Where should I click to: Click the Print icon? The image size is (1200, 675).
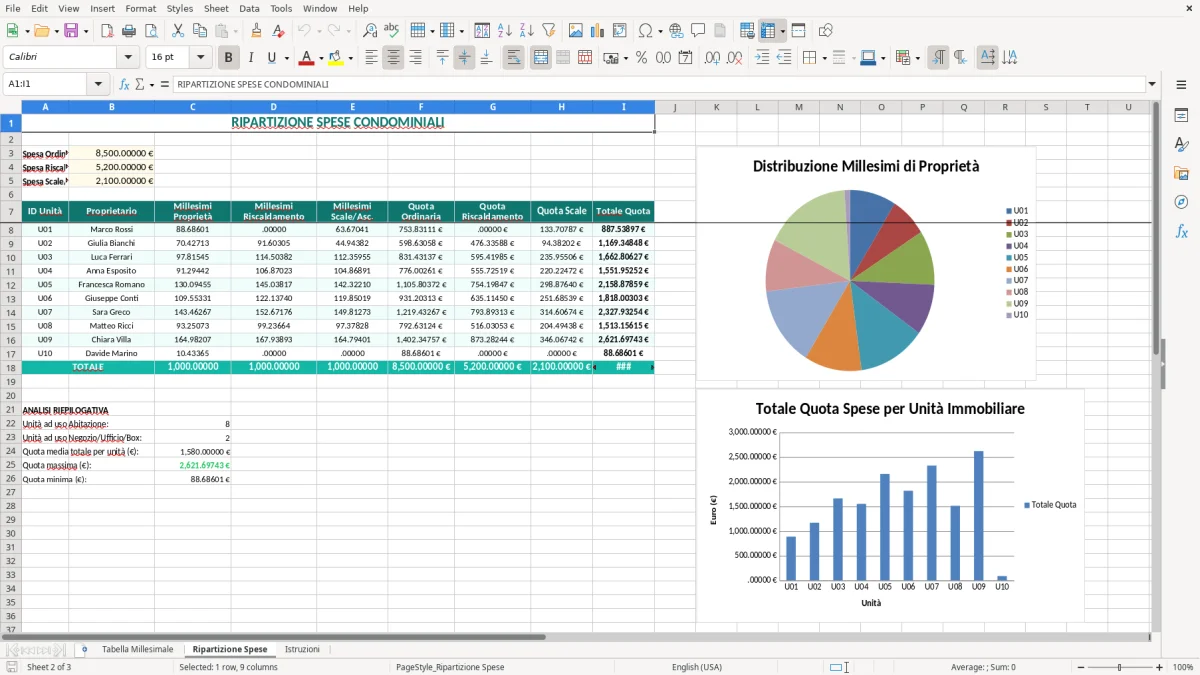129,31
